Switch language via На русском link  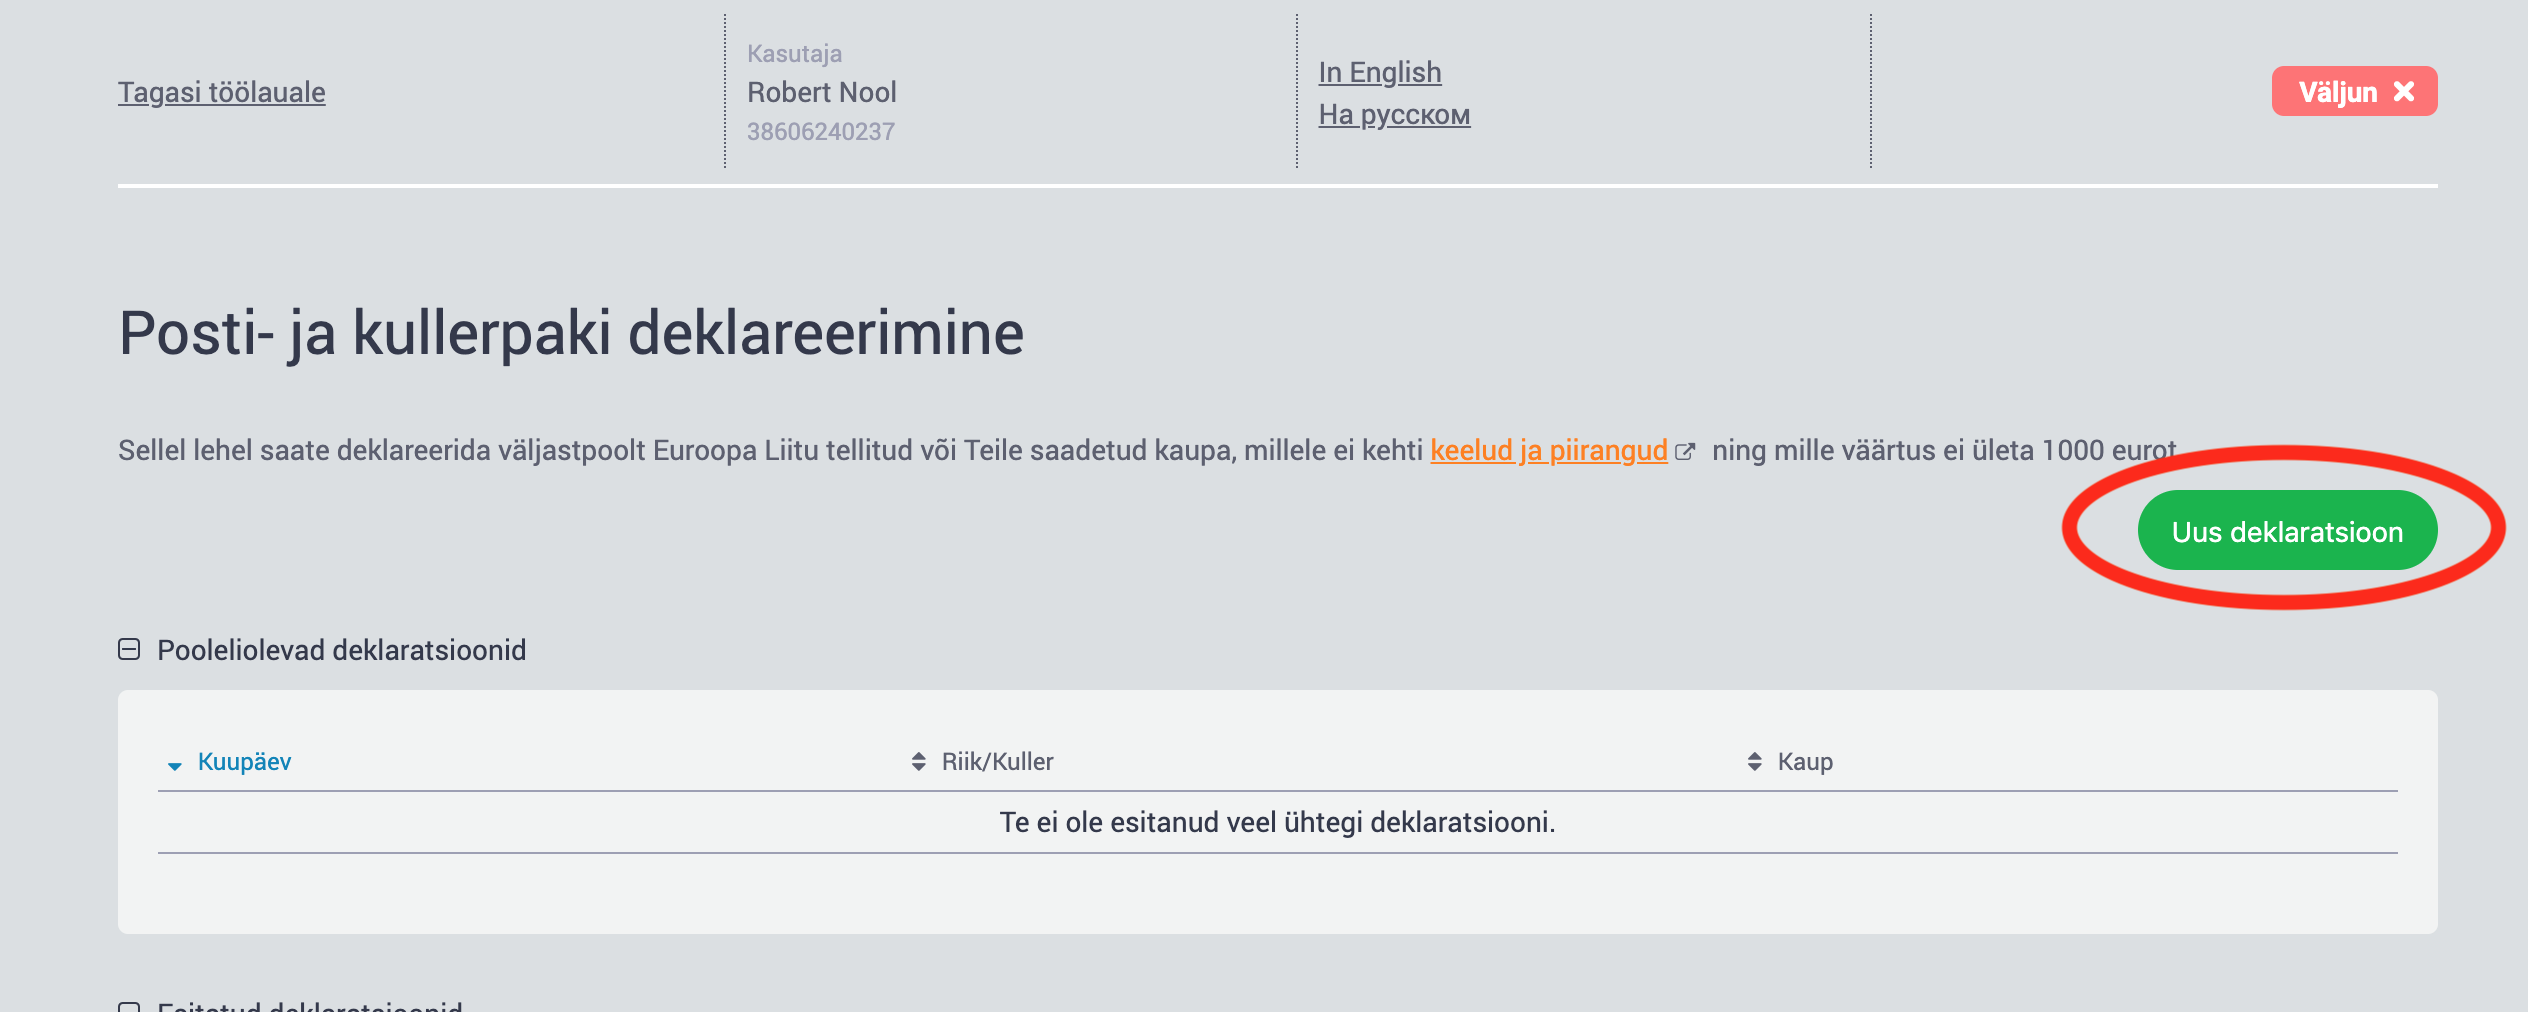(x=1394, y=115)
